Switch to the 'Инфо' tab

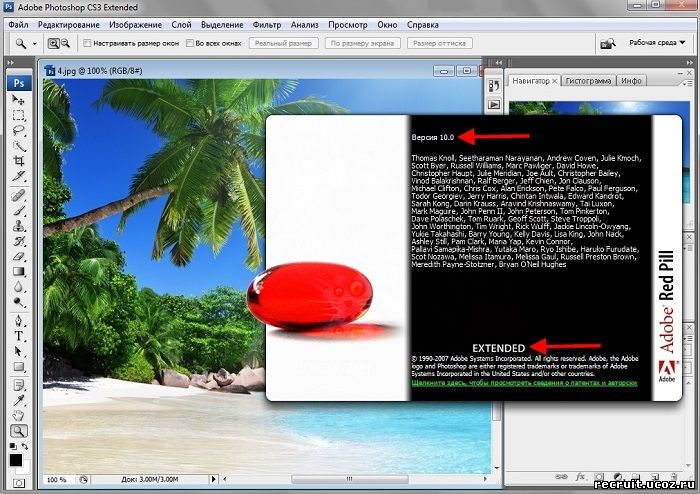click(631, 81)
